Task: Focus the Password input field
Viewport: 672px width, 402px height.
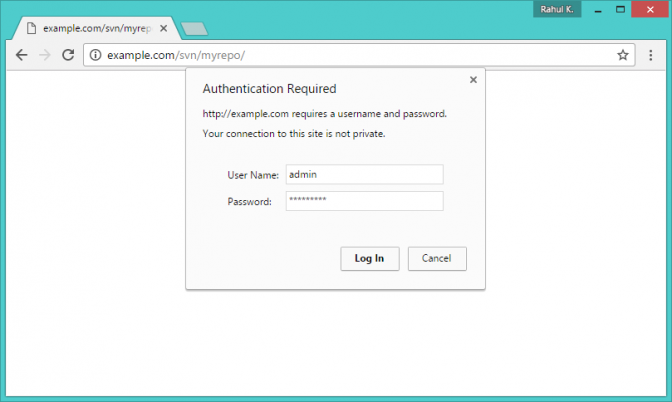Action: (x=365, y=201)
